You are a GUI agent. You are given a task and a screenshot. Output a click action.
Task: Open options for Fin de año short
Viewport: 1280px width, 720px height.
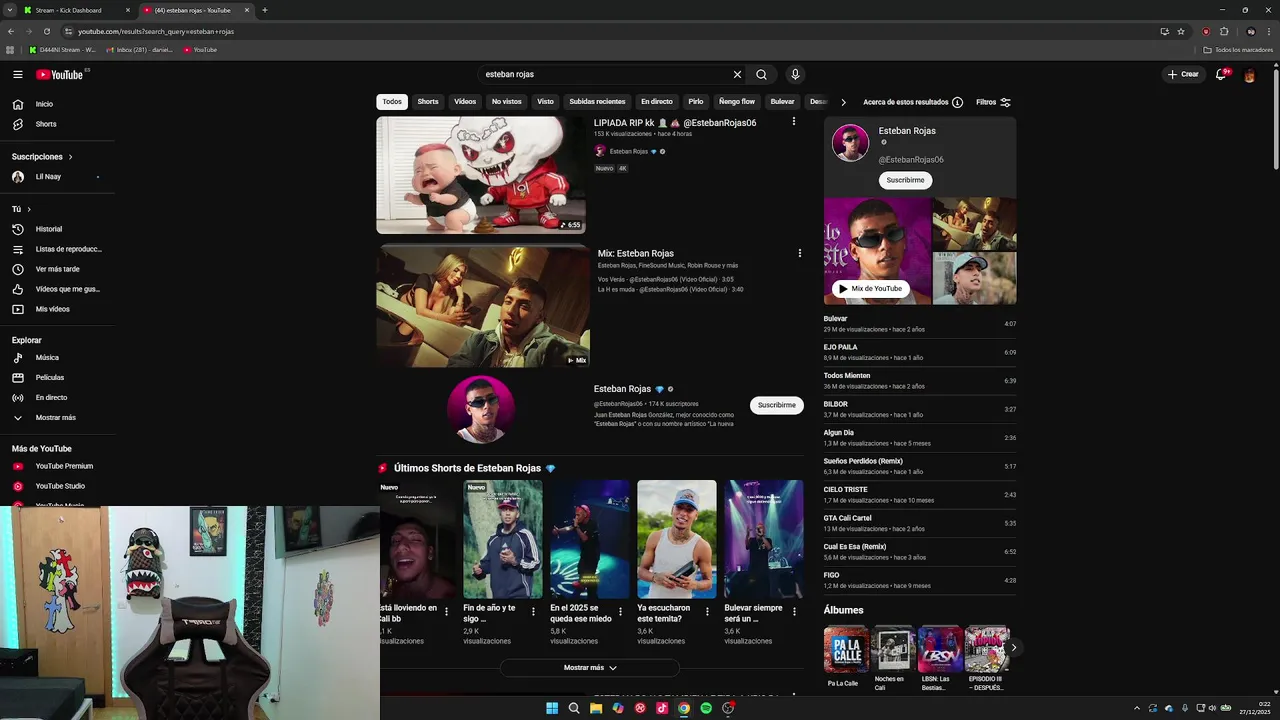coord(533,611)
